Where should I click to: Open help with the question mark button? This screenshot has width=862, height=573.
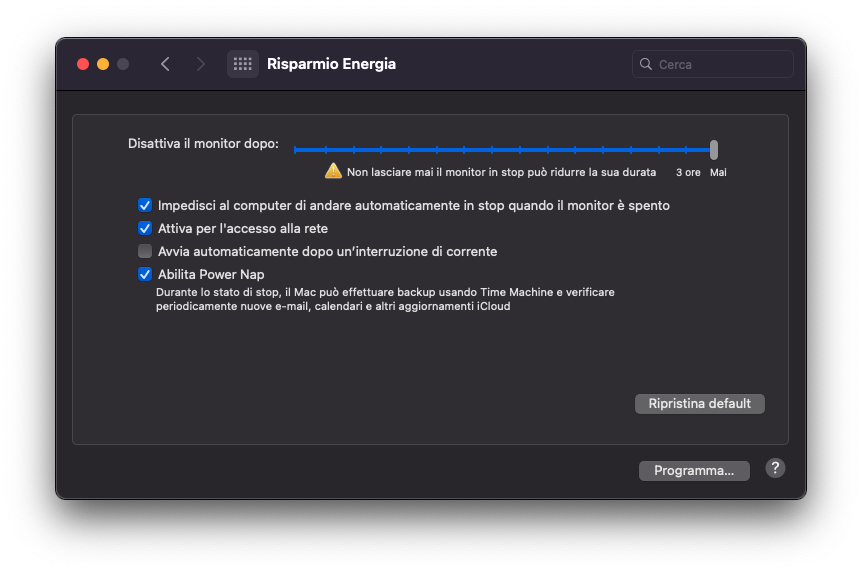point(775,468)
